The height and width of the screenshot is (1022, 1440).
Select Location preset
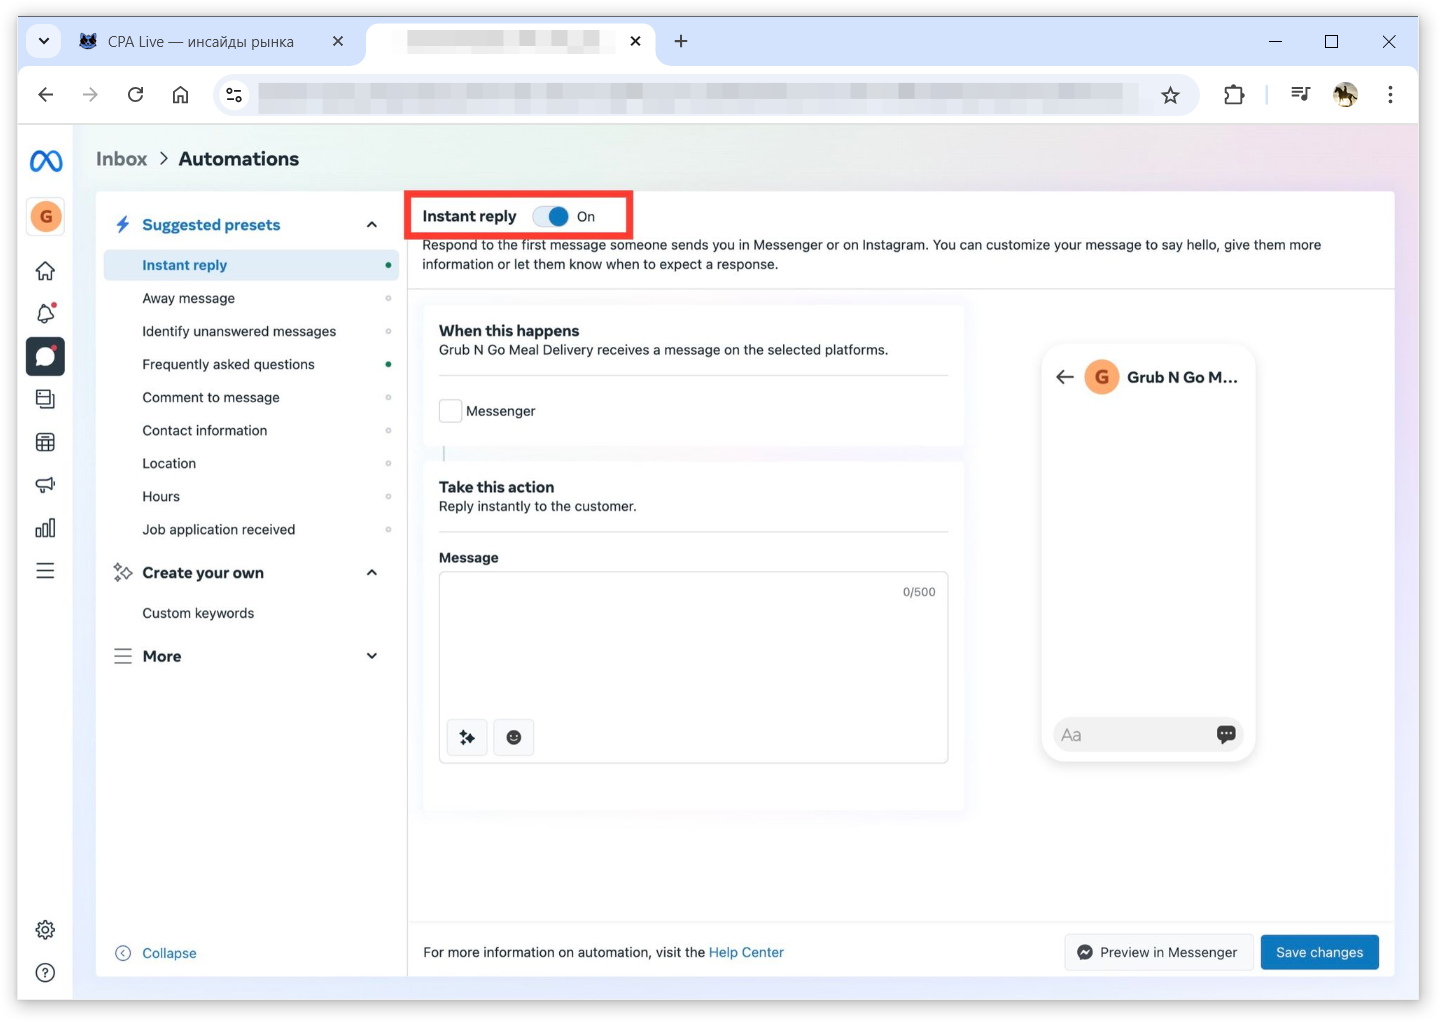coord(251,463)
